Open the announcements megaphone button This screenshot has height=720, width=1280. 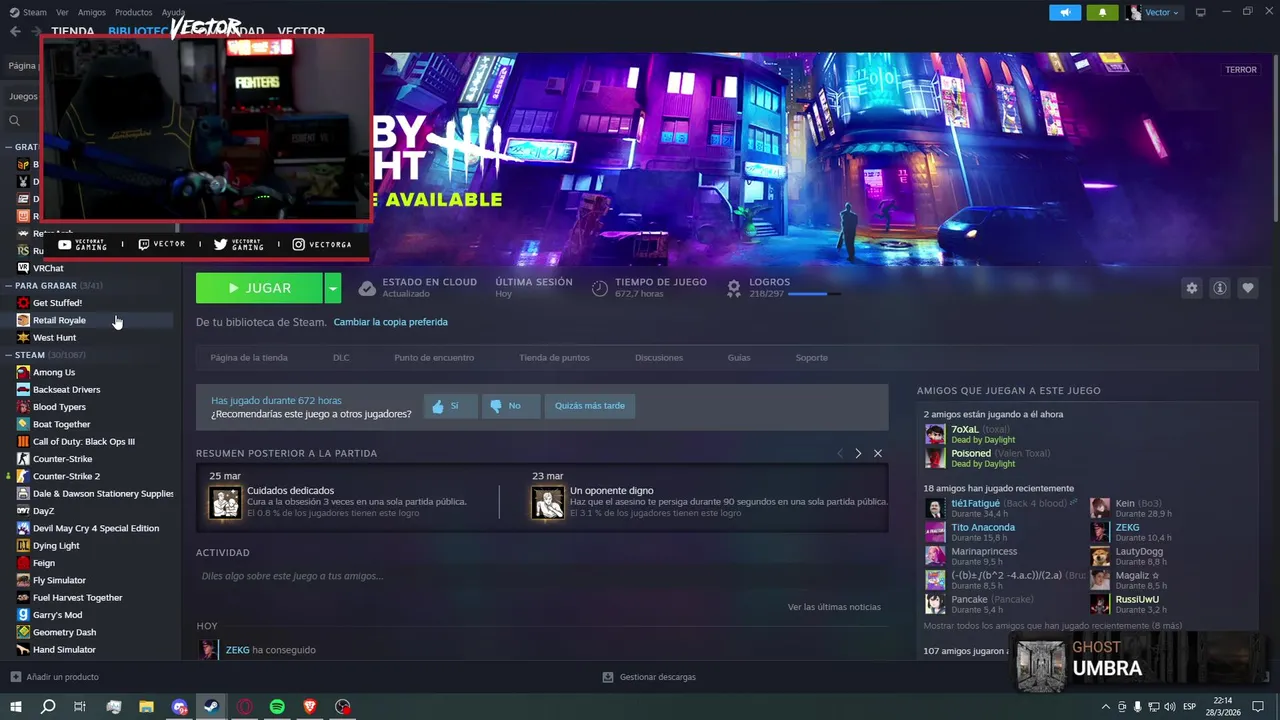(x=1065, y=12)
